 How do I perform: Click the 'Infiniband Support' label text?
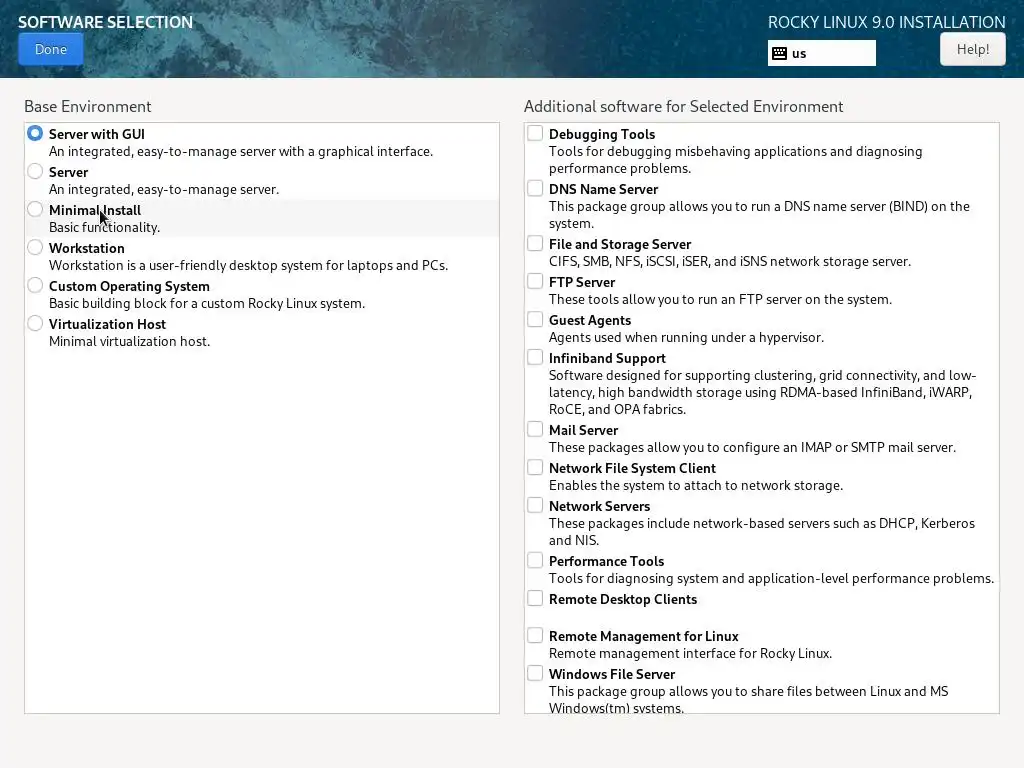[x=607, y=358]
